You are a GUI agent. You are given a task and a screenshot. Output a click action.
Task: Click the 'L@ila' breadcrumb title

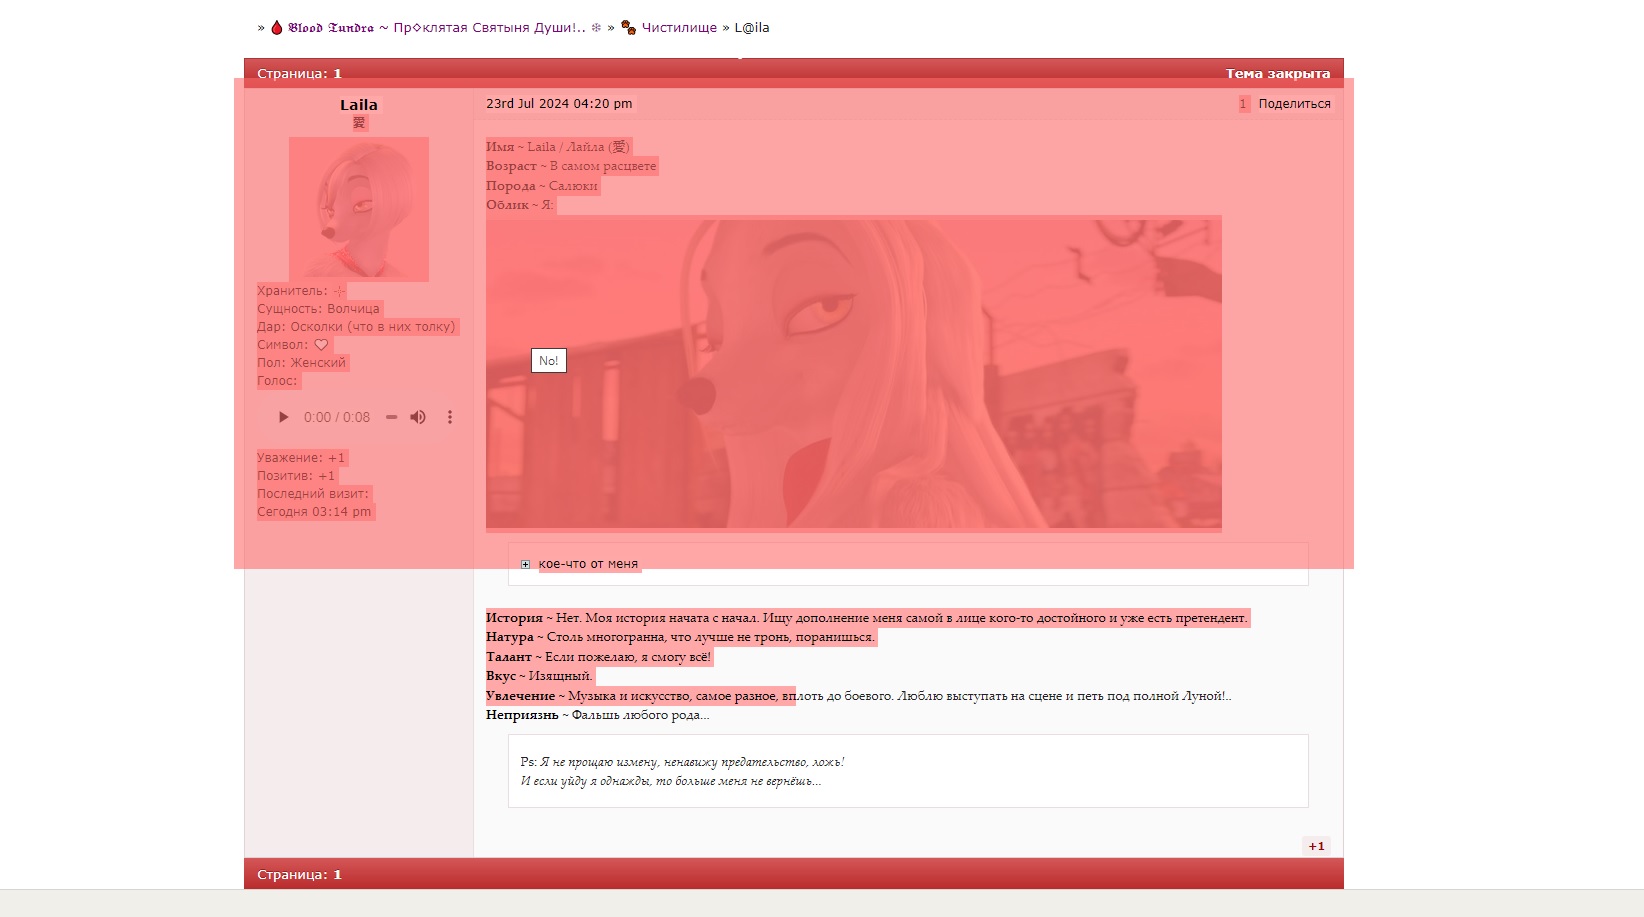(752, 28)
